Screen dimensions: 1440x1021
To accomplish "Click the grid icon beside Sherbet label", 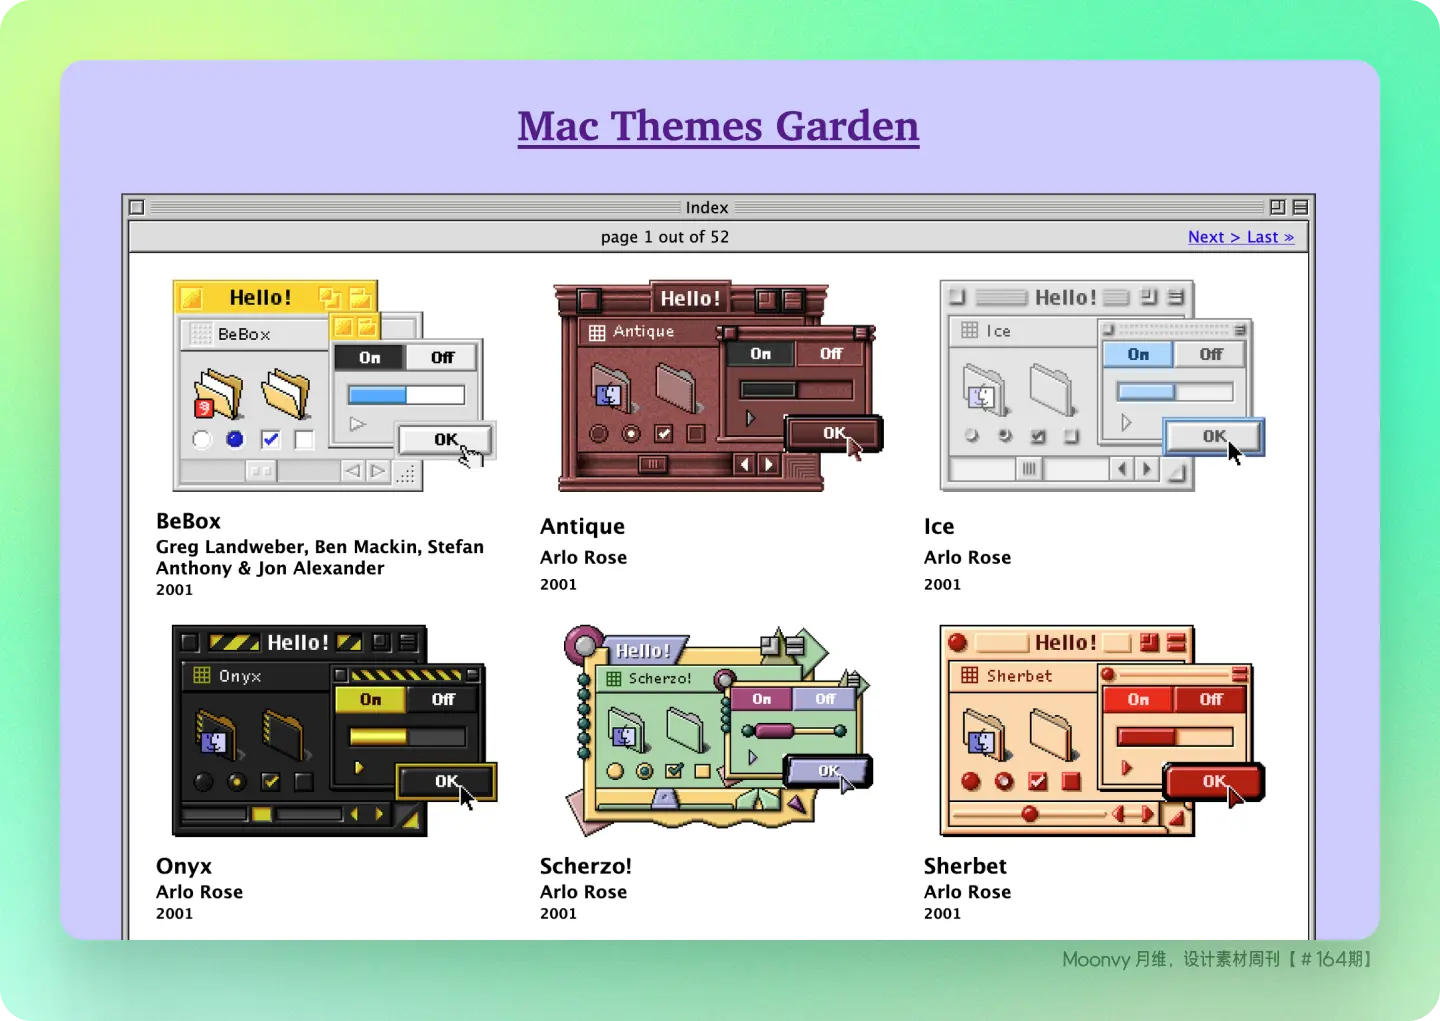I will (969, 676).
